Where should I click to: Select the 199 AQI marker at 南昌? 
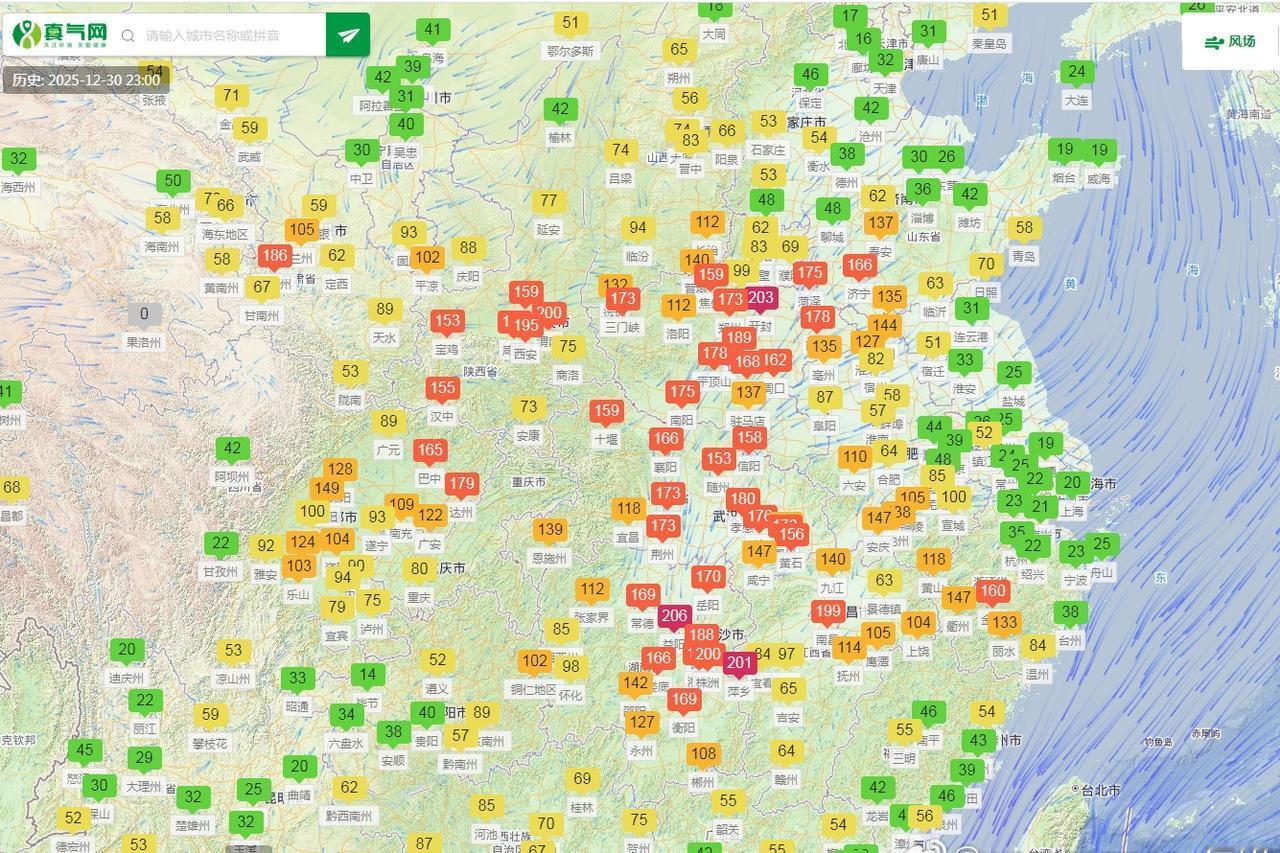(828, 611)
